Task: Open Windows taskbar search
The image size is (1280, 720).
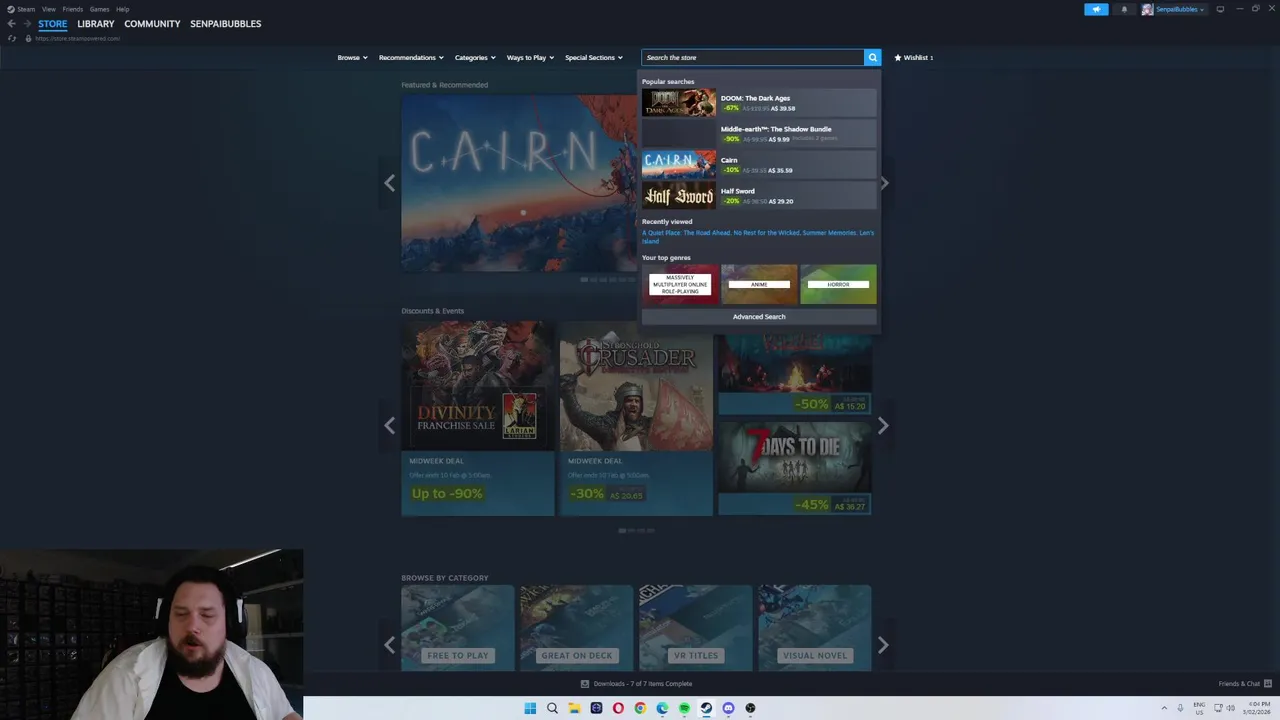Action: 552,708
